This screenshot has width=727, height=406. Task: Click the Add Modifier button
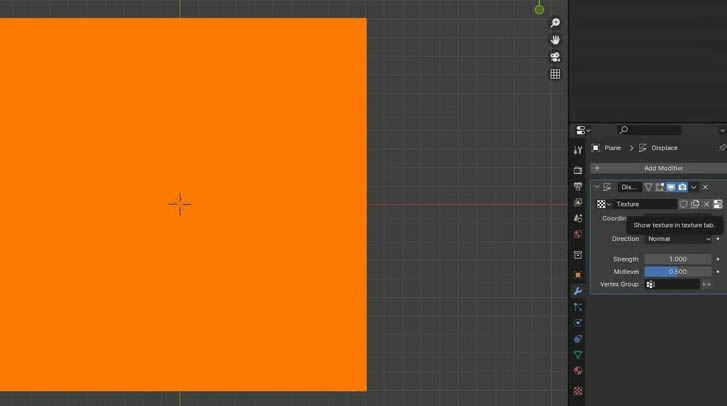(658, 168)
